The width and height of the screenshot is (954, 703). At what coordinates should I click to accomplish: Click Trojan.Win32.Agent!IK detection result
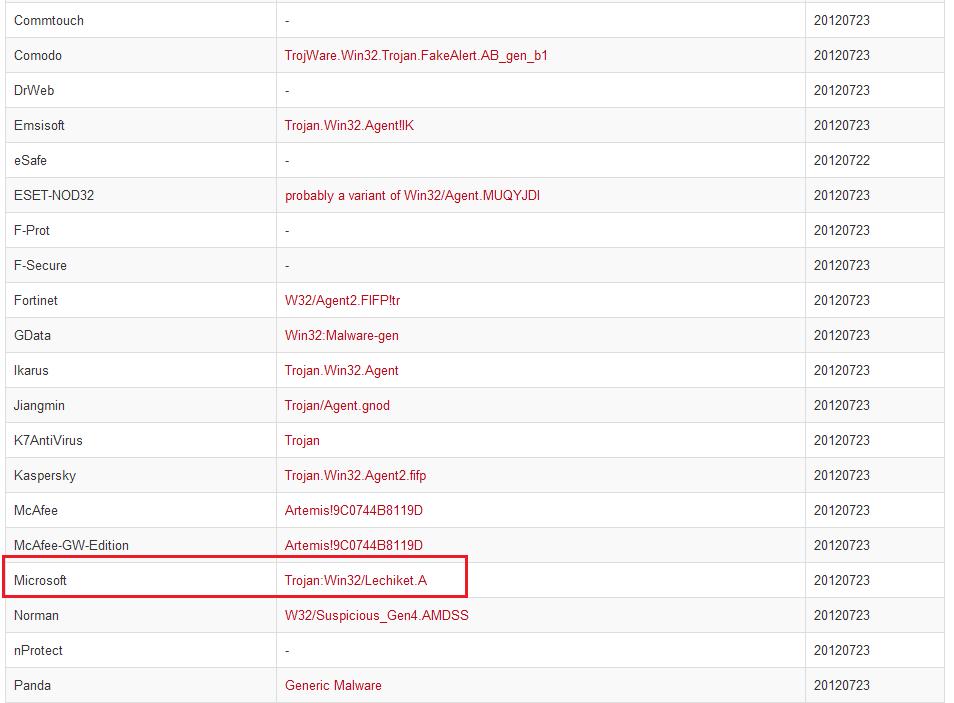tap(349, 125)
